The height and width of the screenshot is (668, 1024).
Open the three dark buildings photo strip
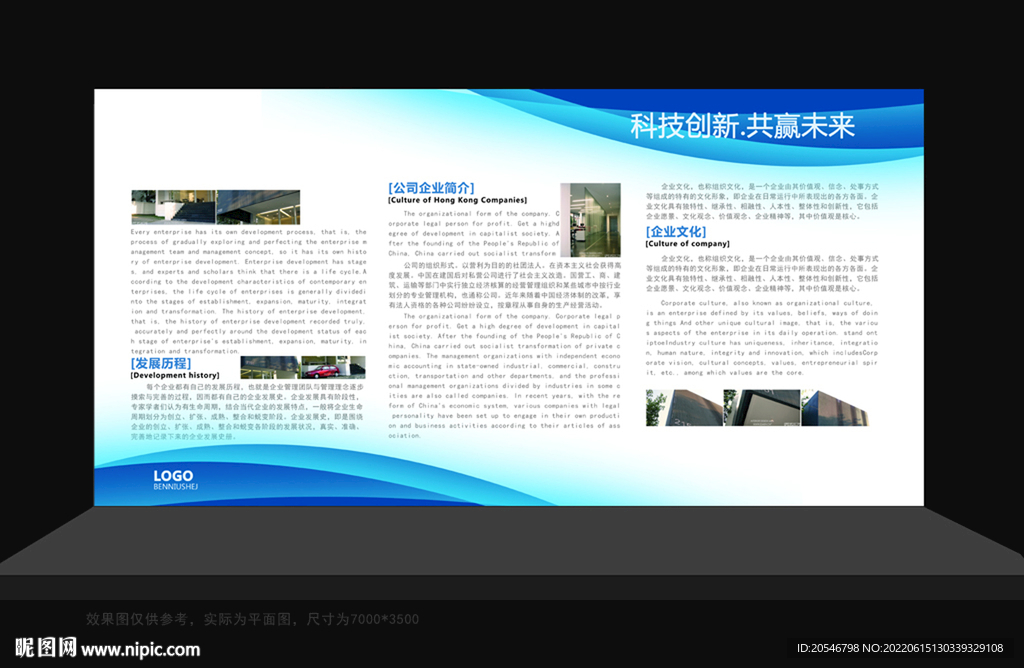click(758, 408)
